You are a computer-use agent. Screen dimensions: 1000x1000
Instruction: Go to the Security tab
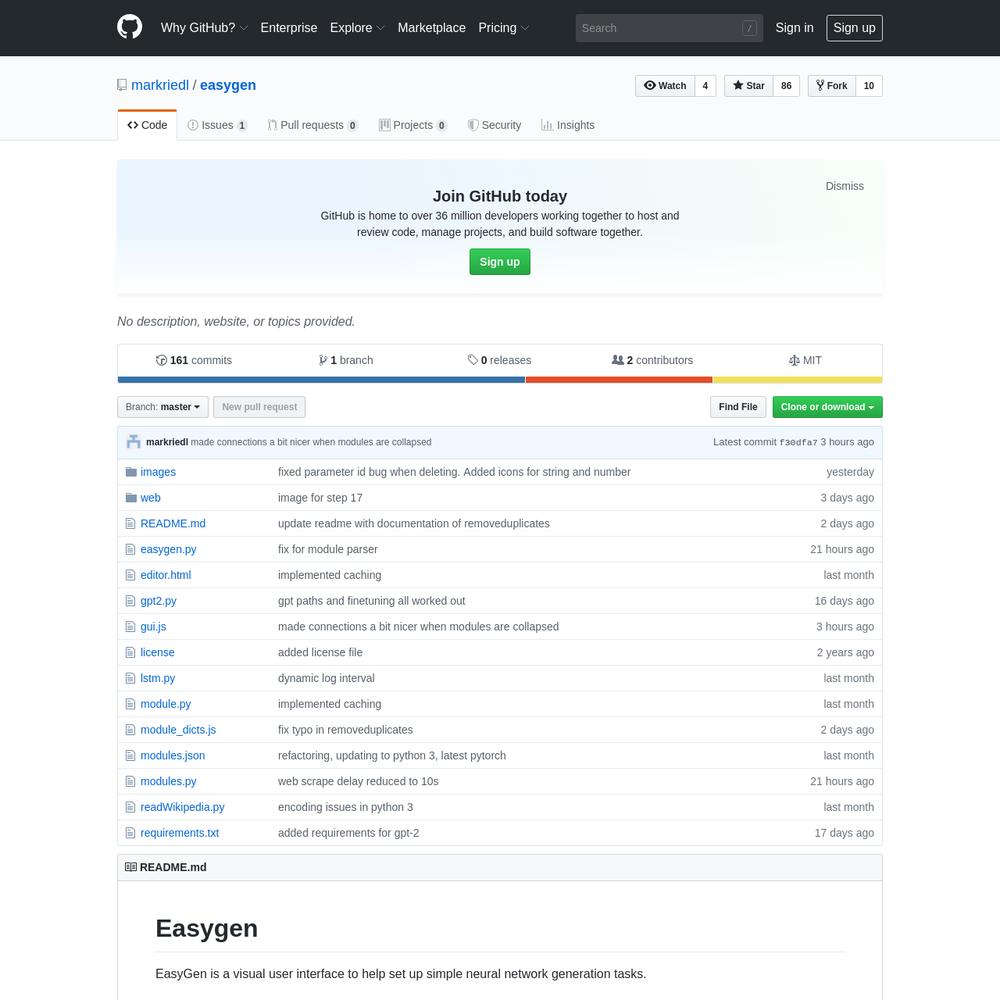pyautogui.click(x=494, y=125)
